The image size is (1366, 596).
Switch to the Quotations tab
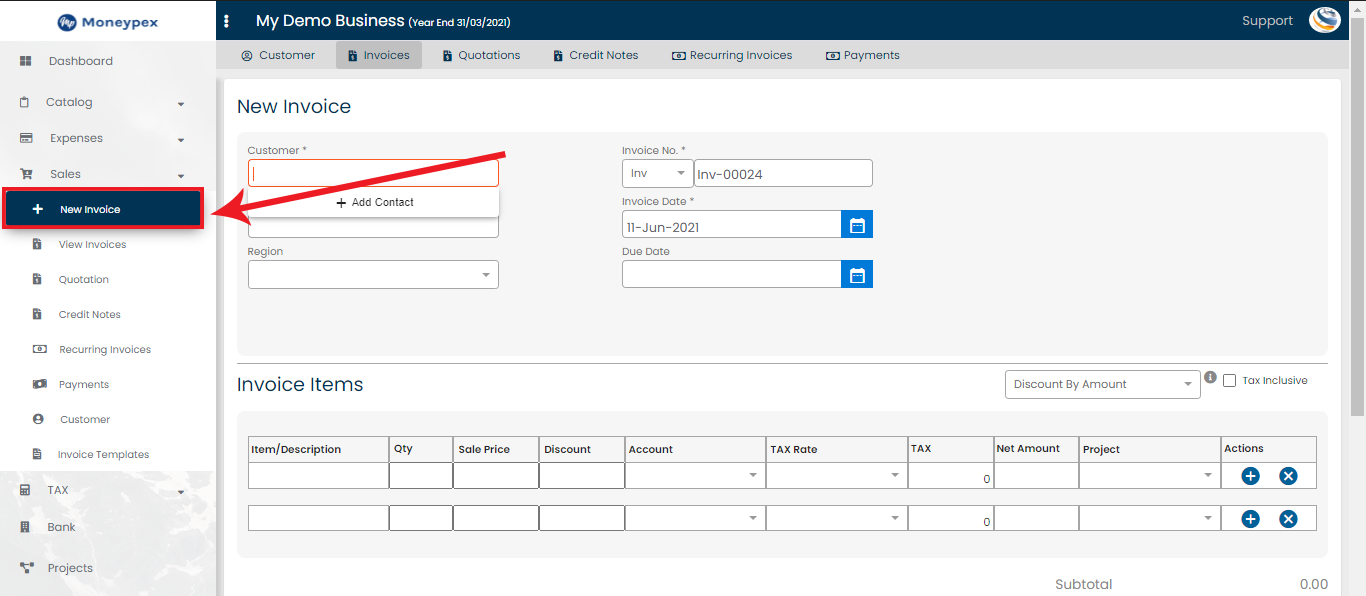pos(481,55)
